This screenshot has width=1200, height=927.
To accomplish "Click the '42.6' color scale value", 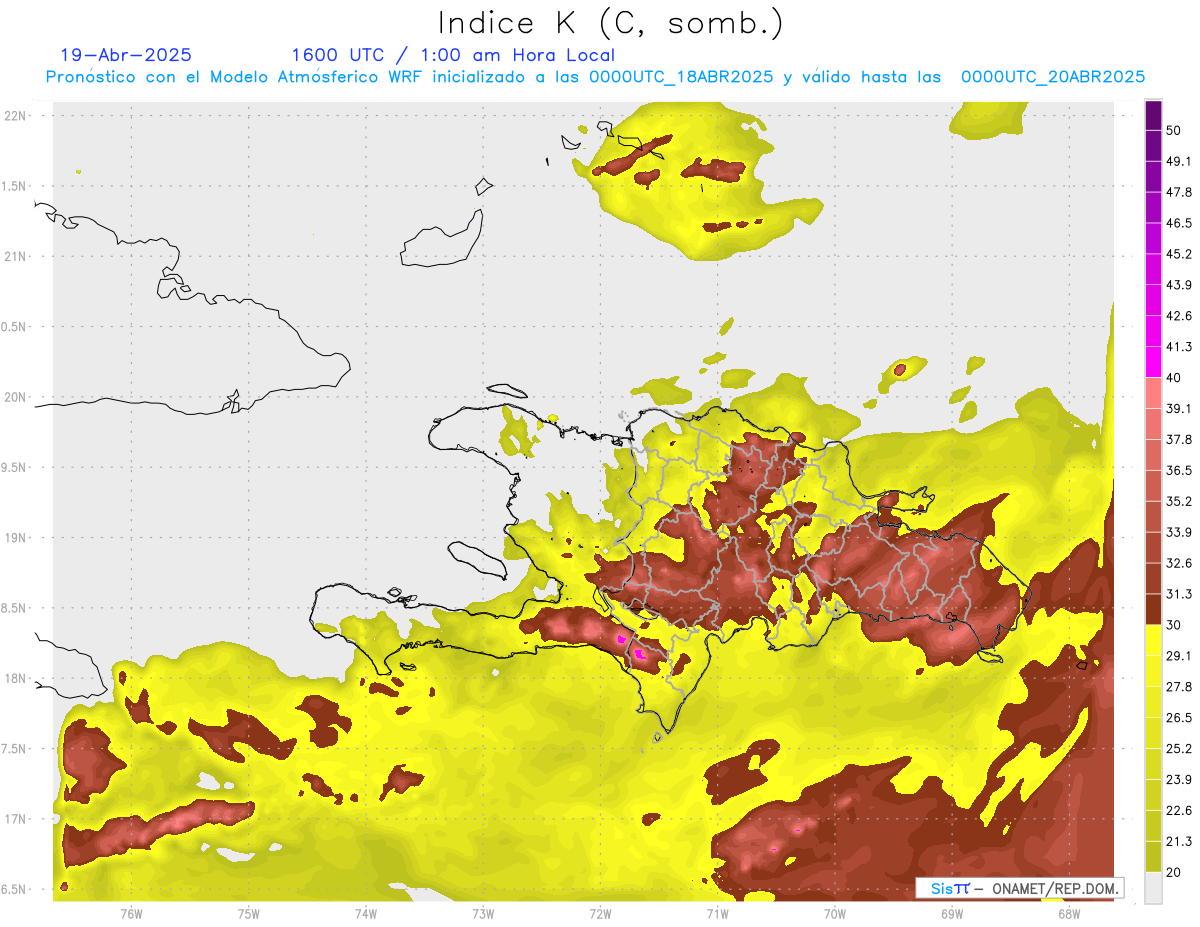I will (x=1180, y=316).
